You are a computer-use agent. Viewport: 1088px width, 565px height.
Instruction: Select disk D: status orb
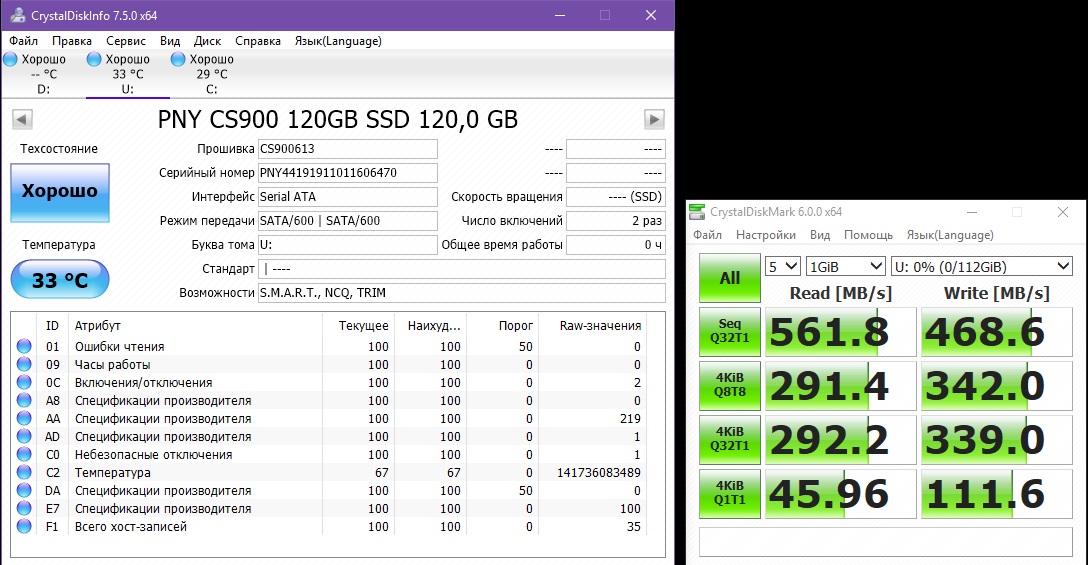tap(10, 59)
